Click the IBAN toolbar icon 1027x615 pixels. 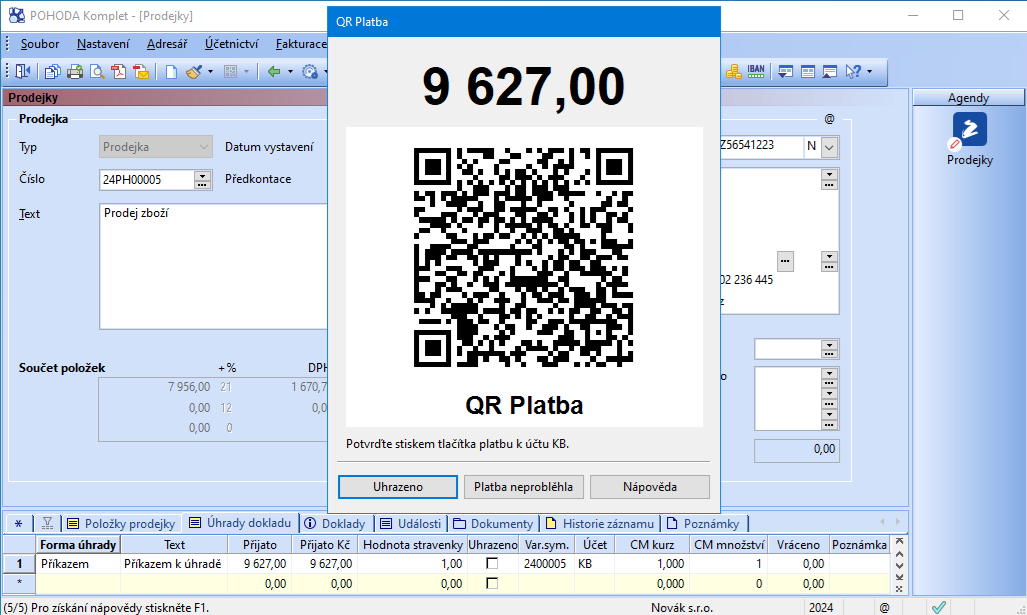756,71
